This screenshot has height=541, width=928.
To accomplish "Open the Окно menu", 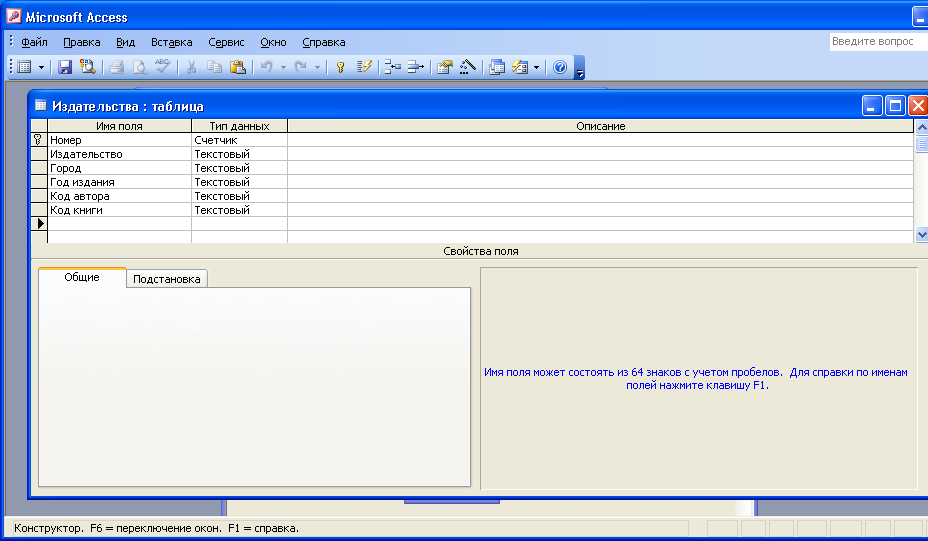I will click(x=273, y=42).
